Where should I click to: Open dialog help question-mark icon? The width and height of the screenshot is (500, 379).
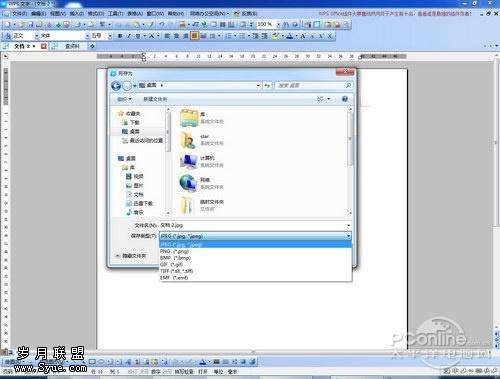(345, 99)
